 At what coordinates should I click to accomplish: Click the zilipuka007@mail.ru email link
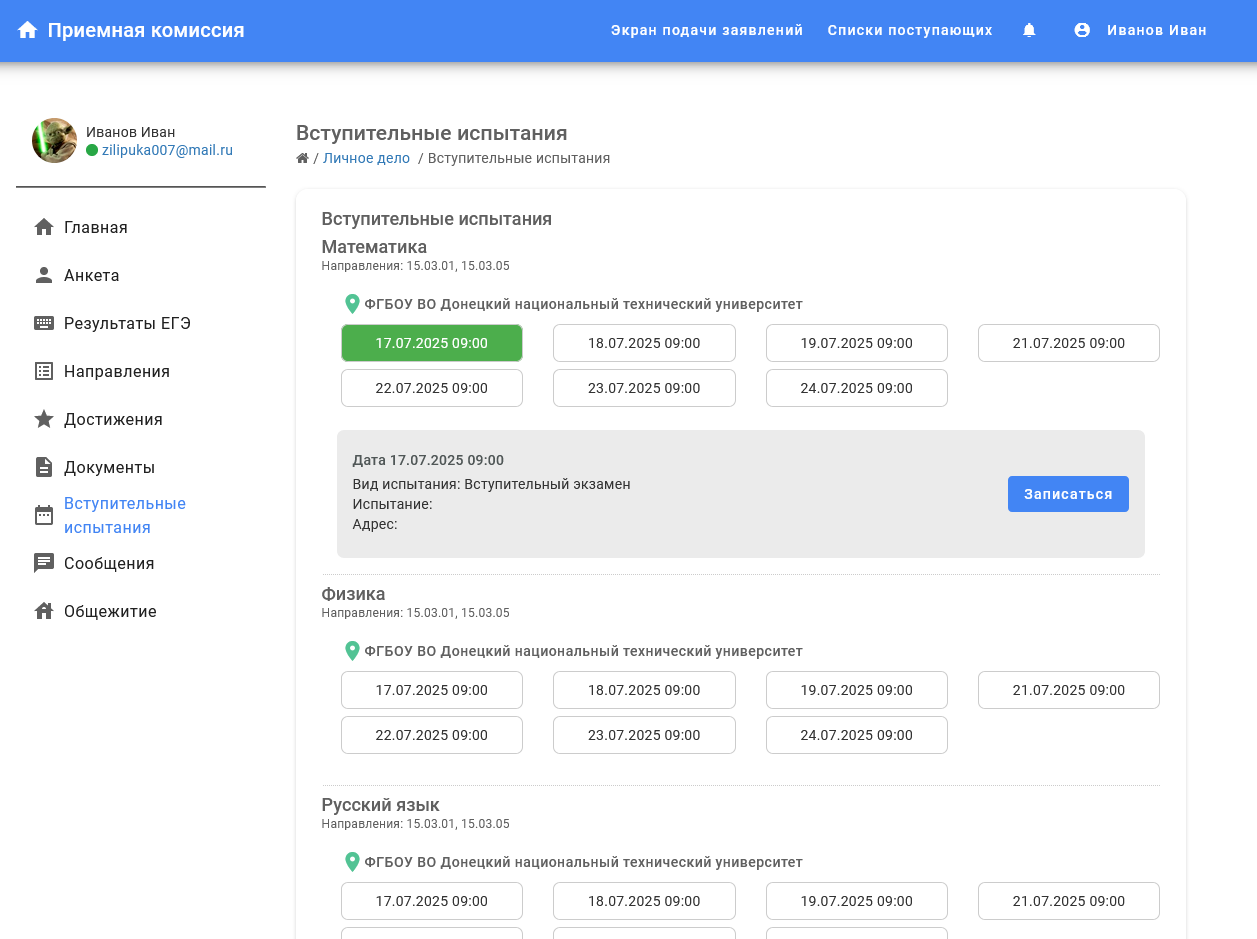pos(167,150)
